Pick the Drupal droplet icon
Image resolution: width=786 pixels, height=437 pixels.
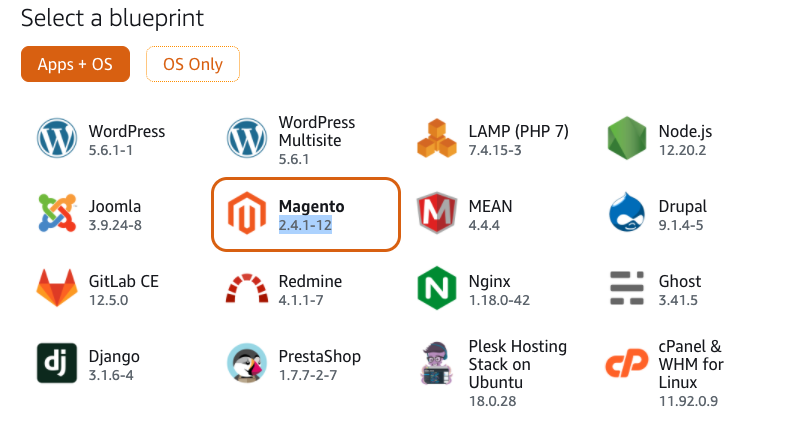(627, 212)
